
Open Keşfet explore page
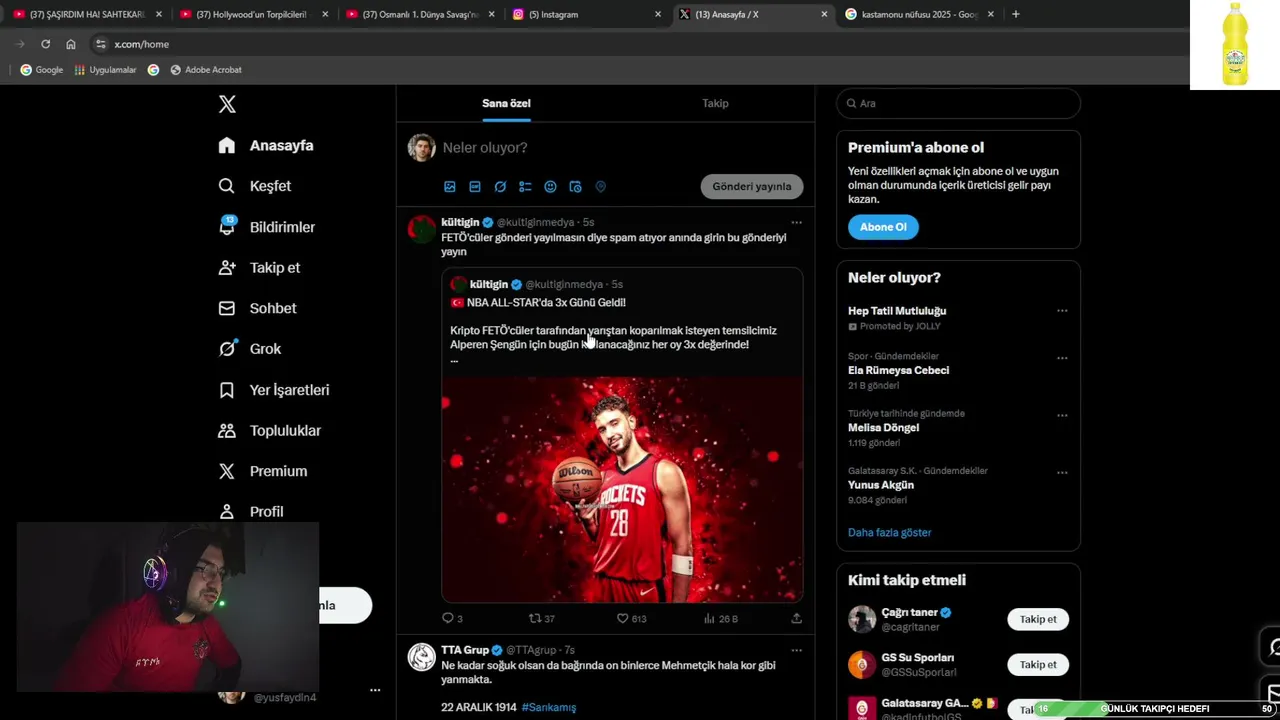255,186
